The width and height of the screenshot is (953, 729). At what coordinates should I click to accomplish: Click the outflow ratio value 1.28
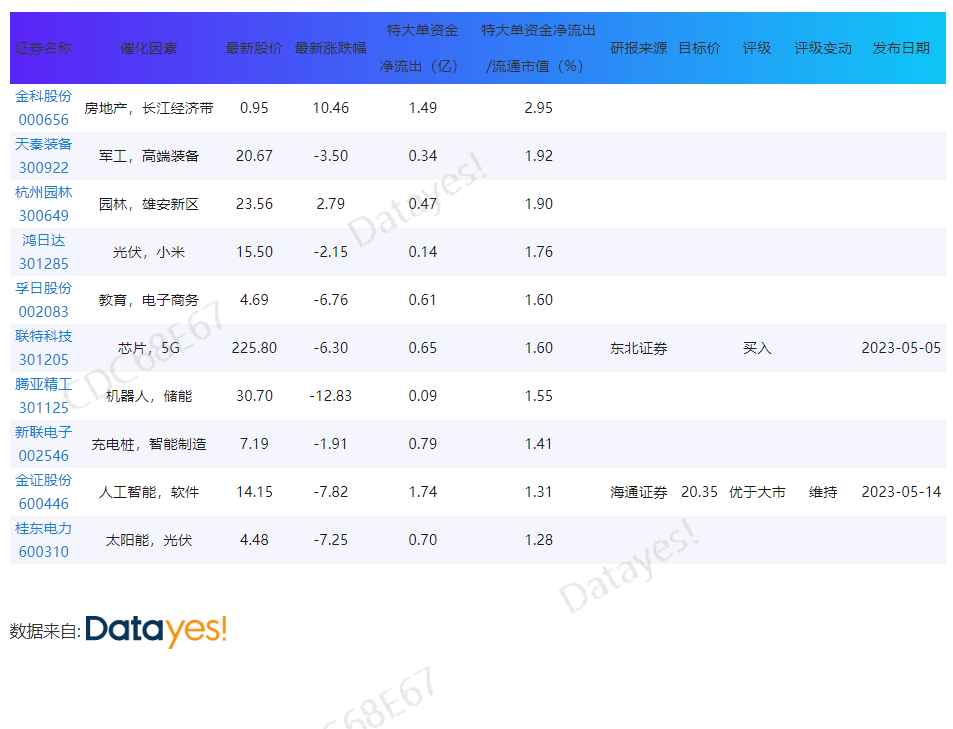coord(538,540)
